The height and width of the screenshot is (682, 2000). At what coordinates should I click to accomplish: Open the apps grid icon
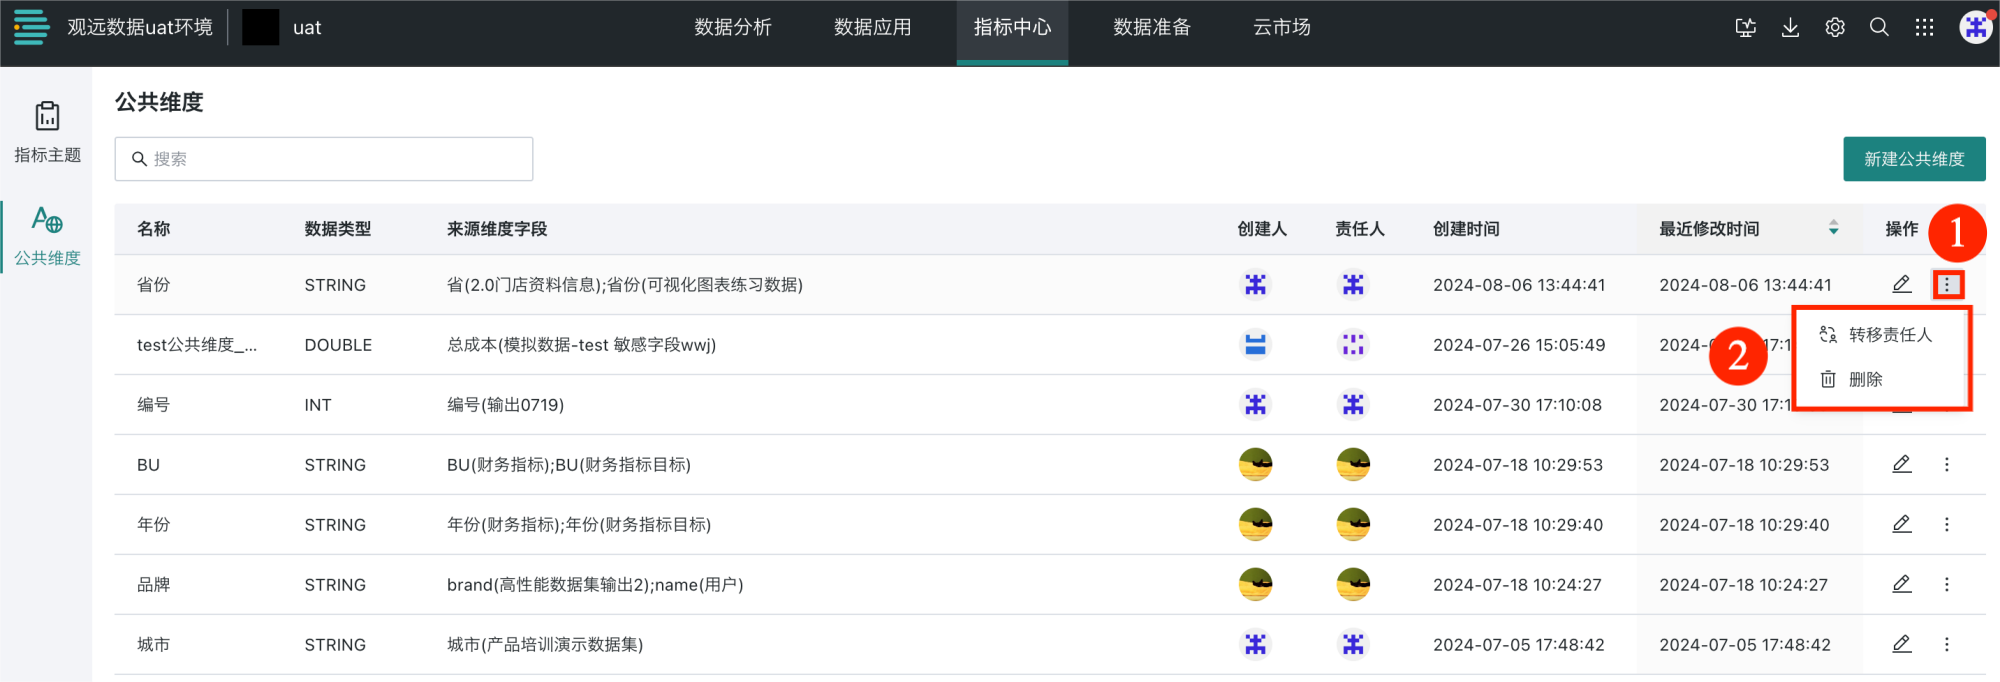1924,28
